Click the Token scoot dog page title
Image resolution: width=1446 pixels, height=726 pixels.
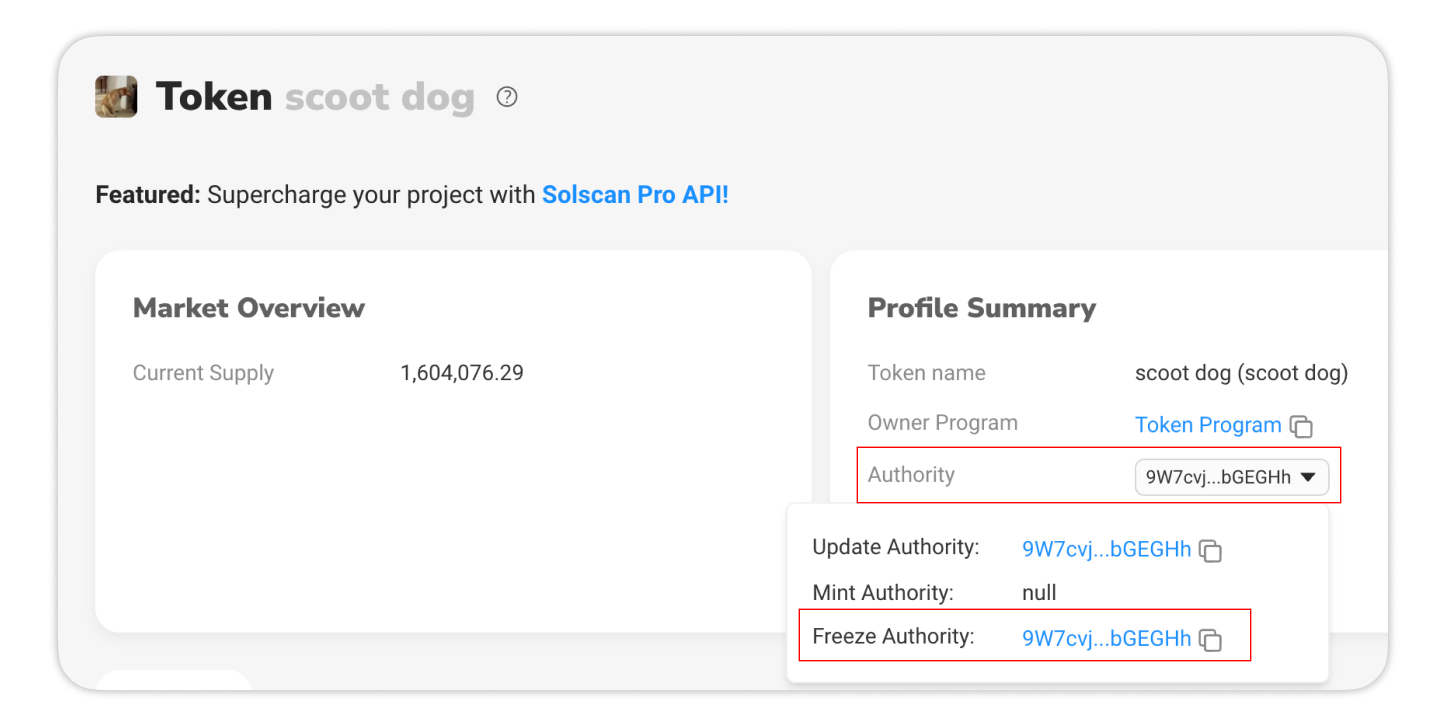coord(315,97)
